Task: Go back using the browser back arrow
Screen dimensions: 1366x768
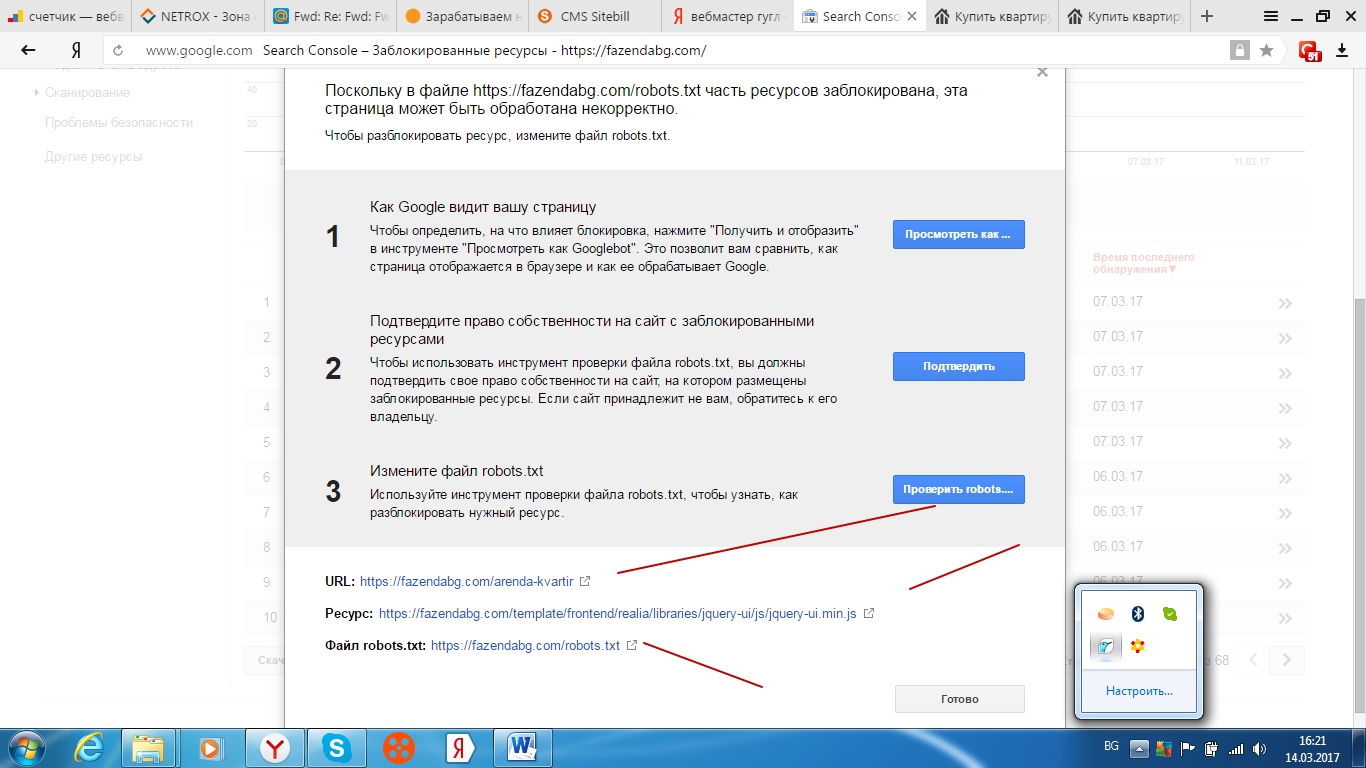Action: click(x=28, y=50)
